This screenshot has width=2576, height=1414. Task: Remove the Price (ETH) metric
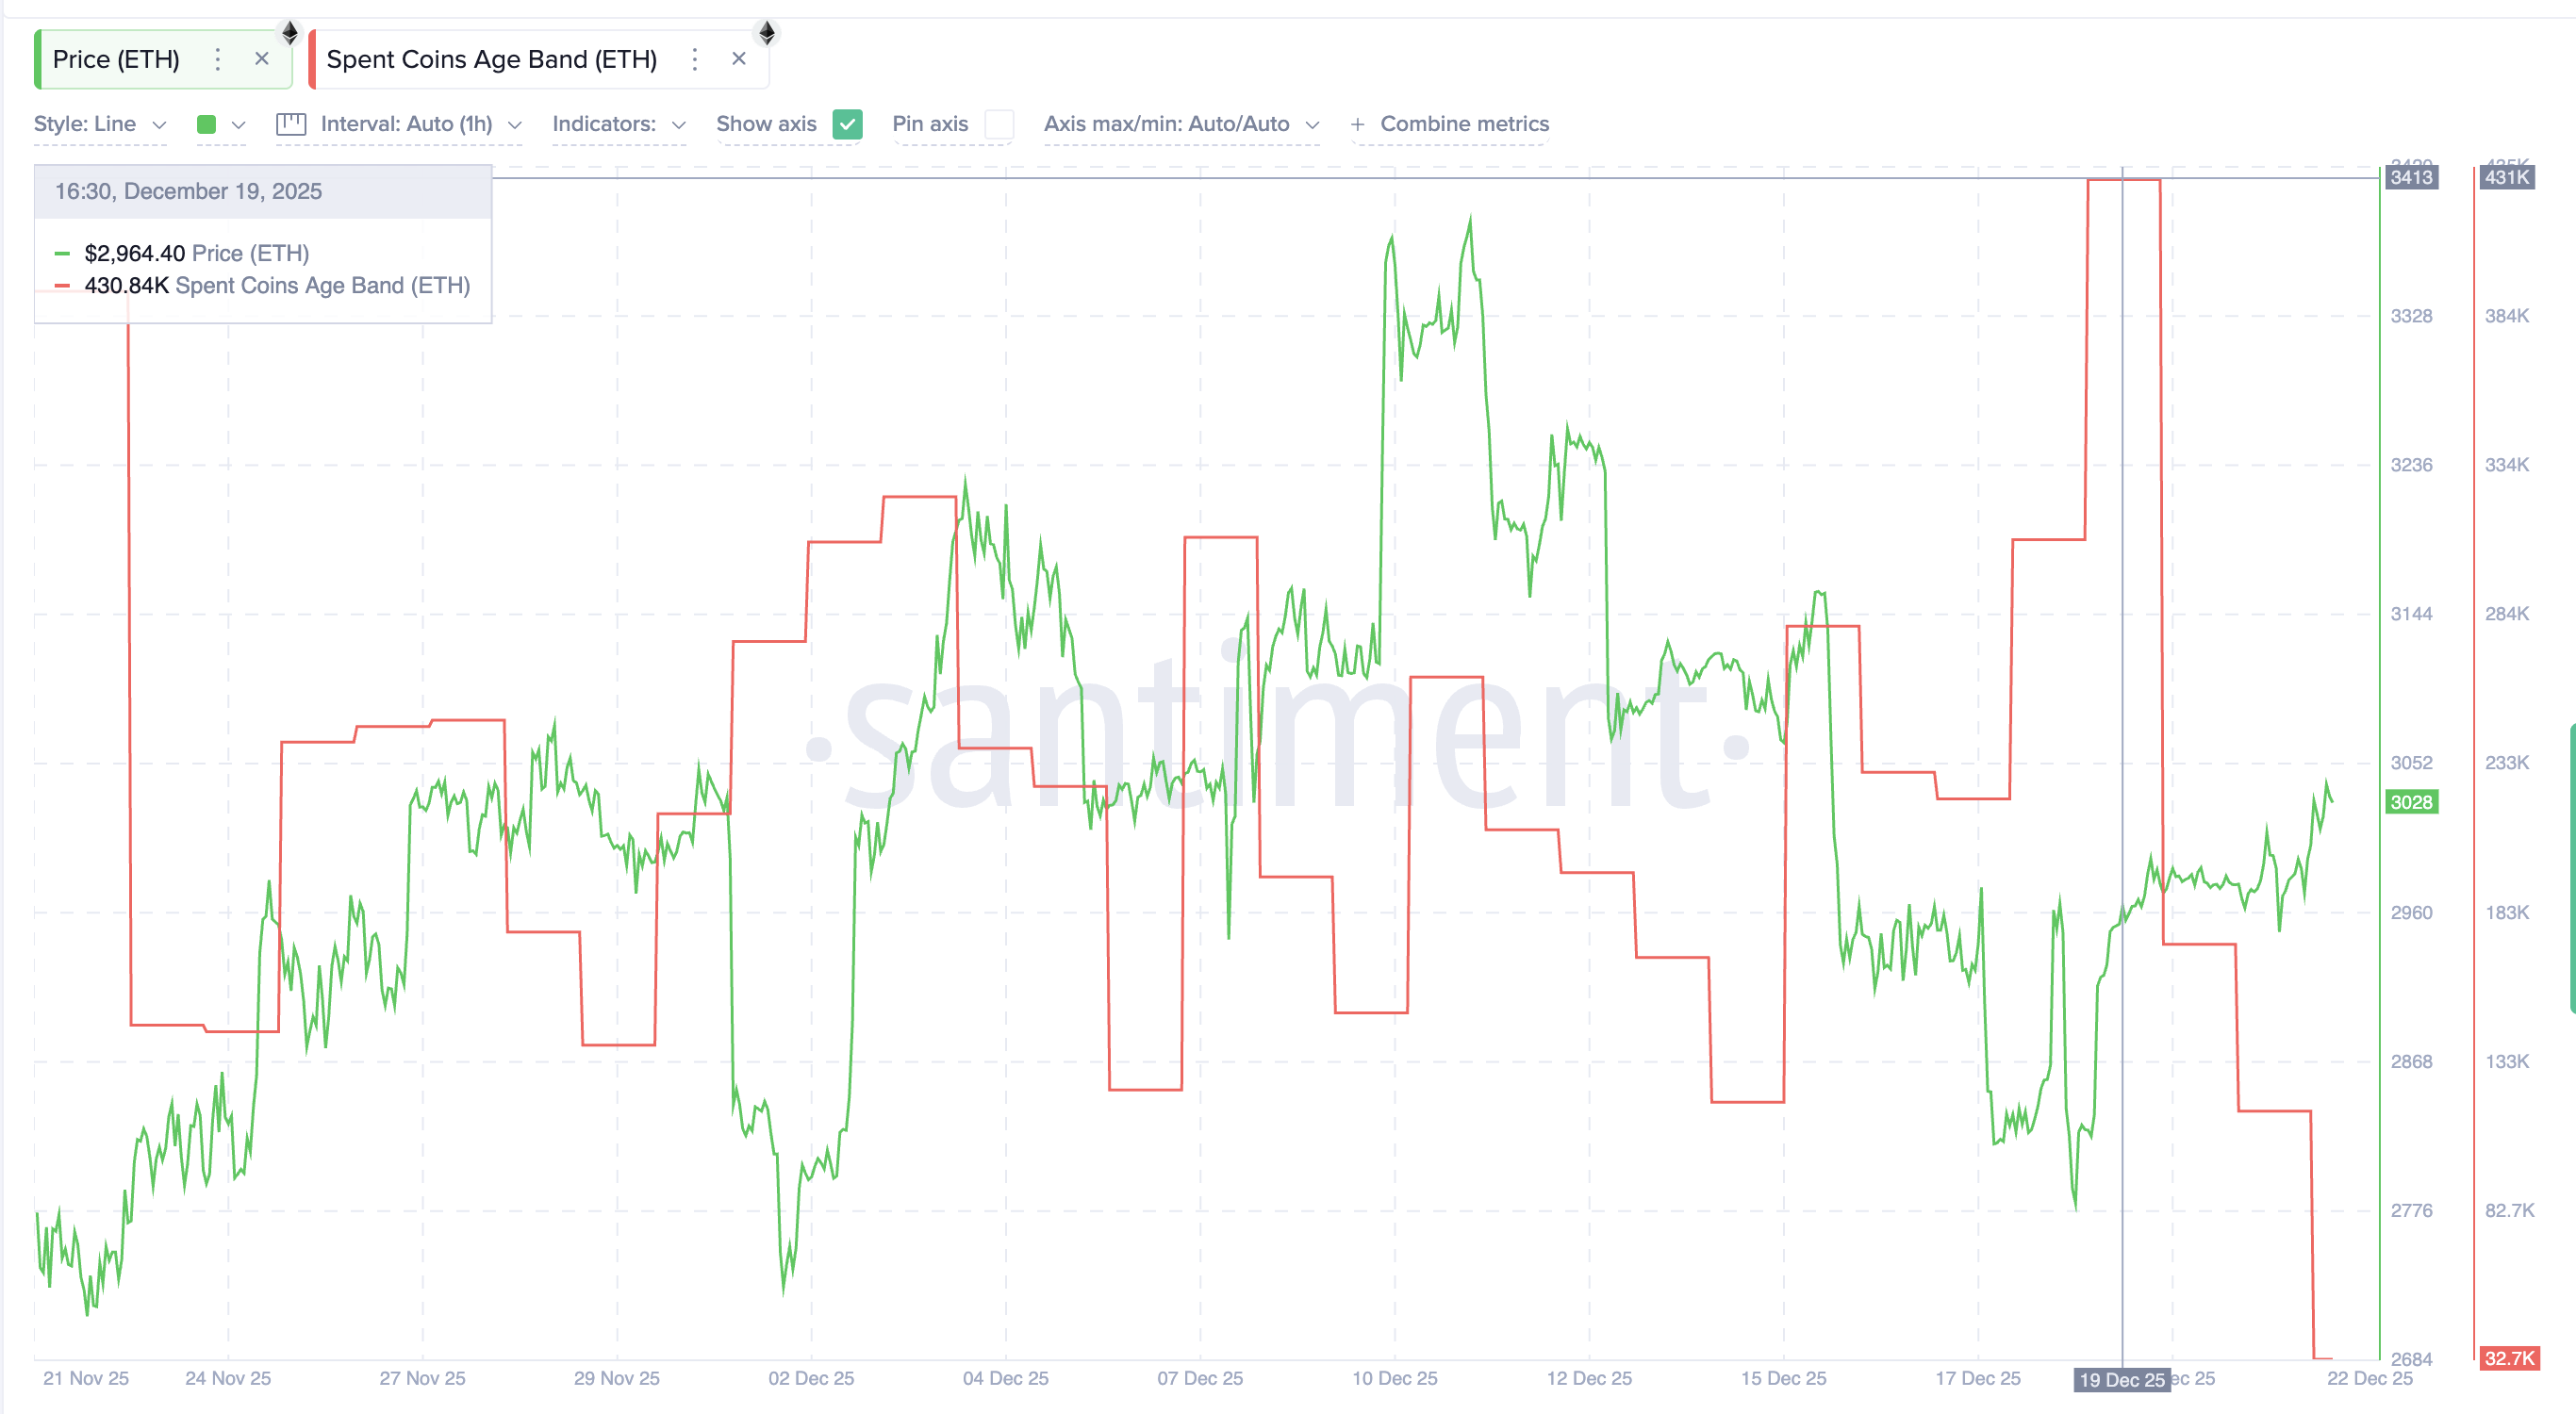pyautogui.click(x=261, y=59)
